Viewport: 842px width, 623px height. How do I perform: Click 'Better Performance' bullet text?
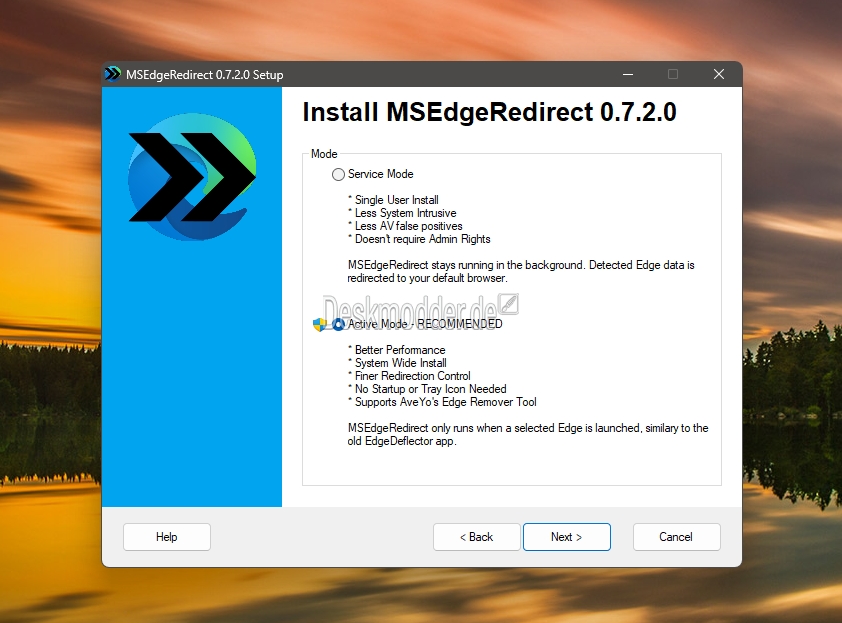[x=400, y=350]
